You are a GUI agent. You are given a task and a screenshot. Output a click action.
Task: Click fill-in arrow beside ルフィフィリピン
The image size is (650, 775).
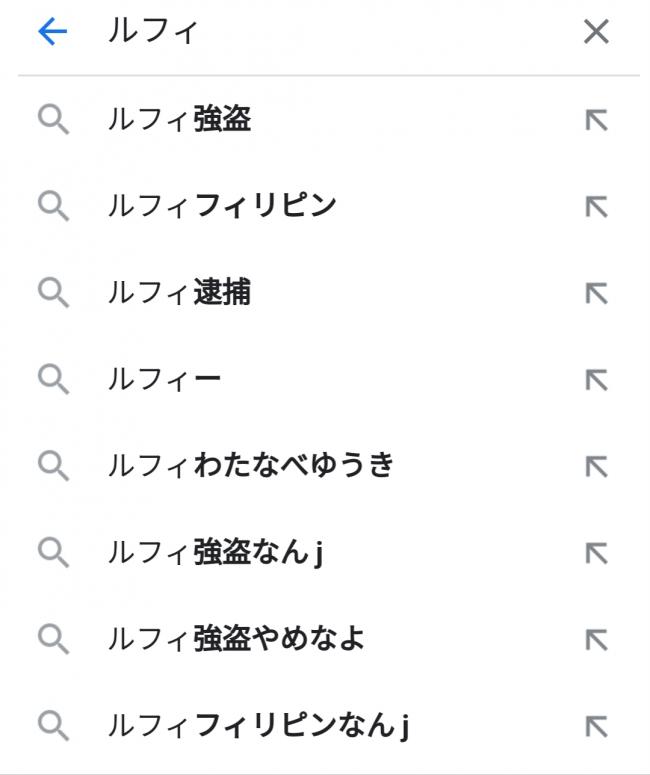pyautogui.click(x=597, y=207)
